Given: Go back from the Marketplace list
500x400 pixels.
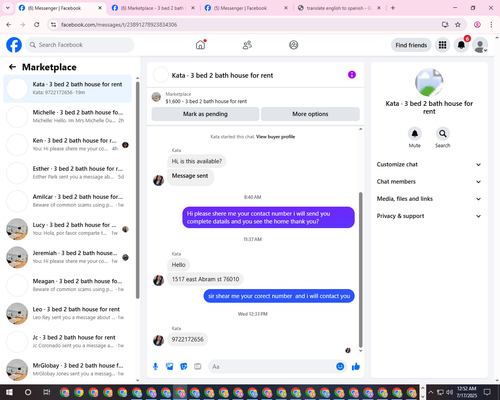Looking at the screenshot, I should click(12, 67).
